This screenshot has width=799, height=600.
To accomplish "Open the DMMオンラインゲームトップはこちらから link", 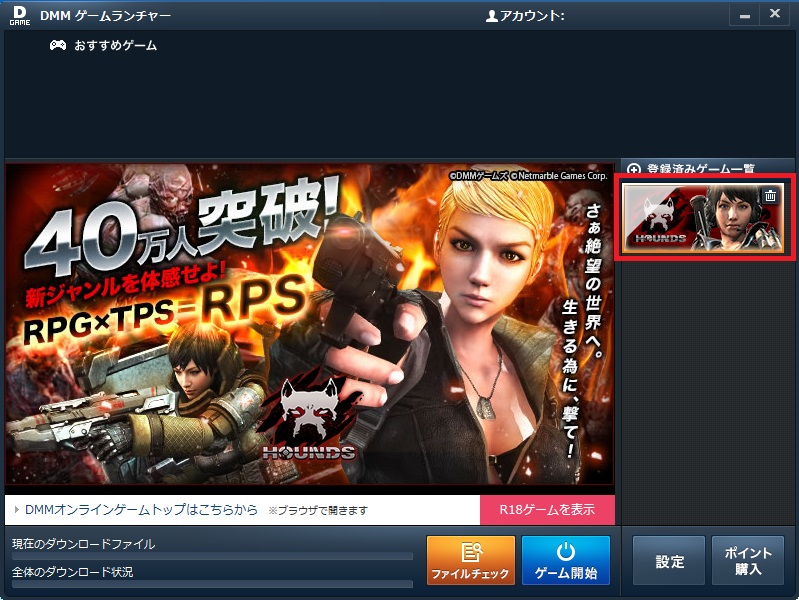I will click(x=141, y=509).
